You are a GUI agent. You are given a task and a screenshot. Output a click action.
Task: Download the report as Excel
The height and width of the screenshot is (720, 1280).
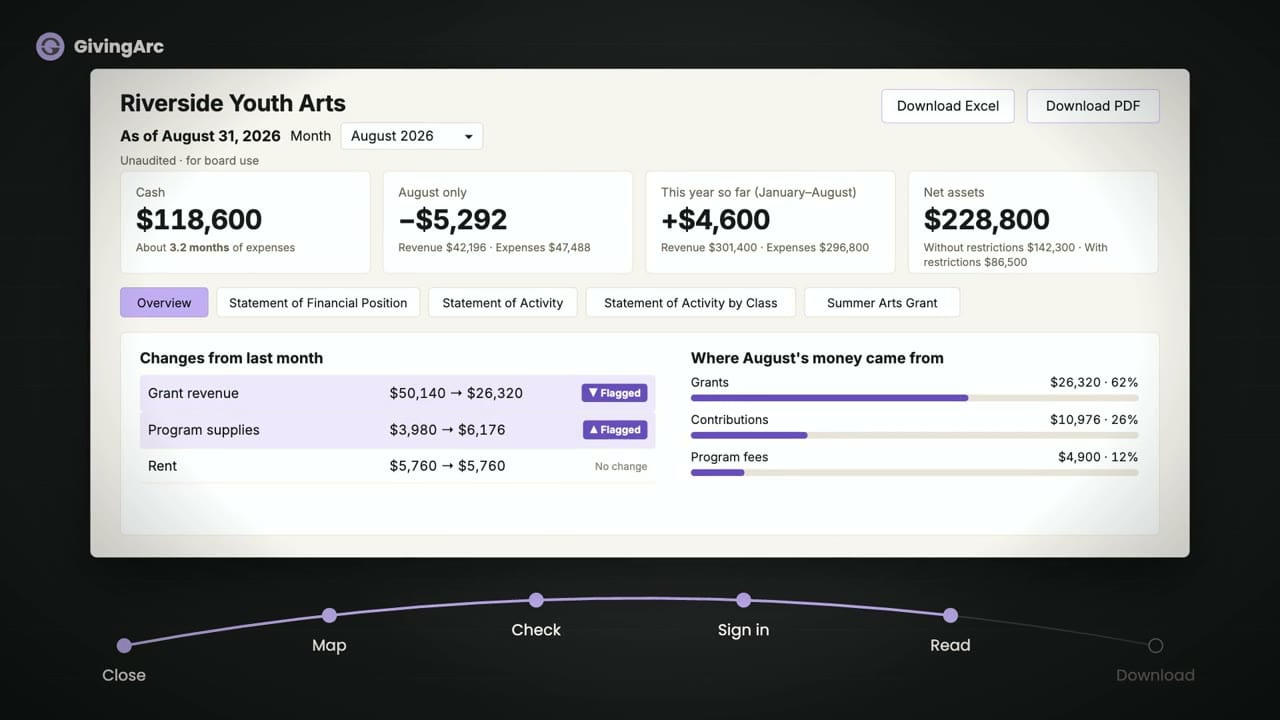coord(947,106)
